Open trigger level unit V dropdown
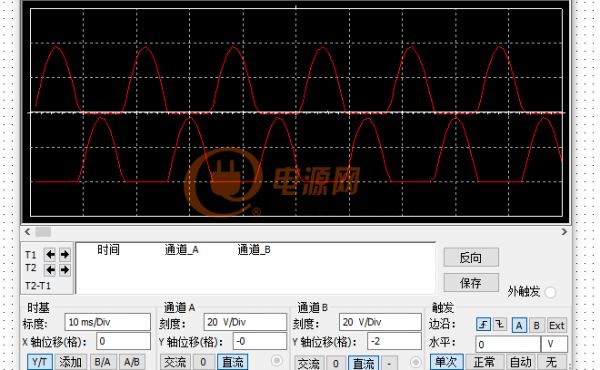 click(554, 344)
